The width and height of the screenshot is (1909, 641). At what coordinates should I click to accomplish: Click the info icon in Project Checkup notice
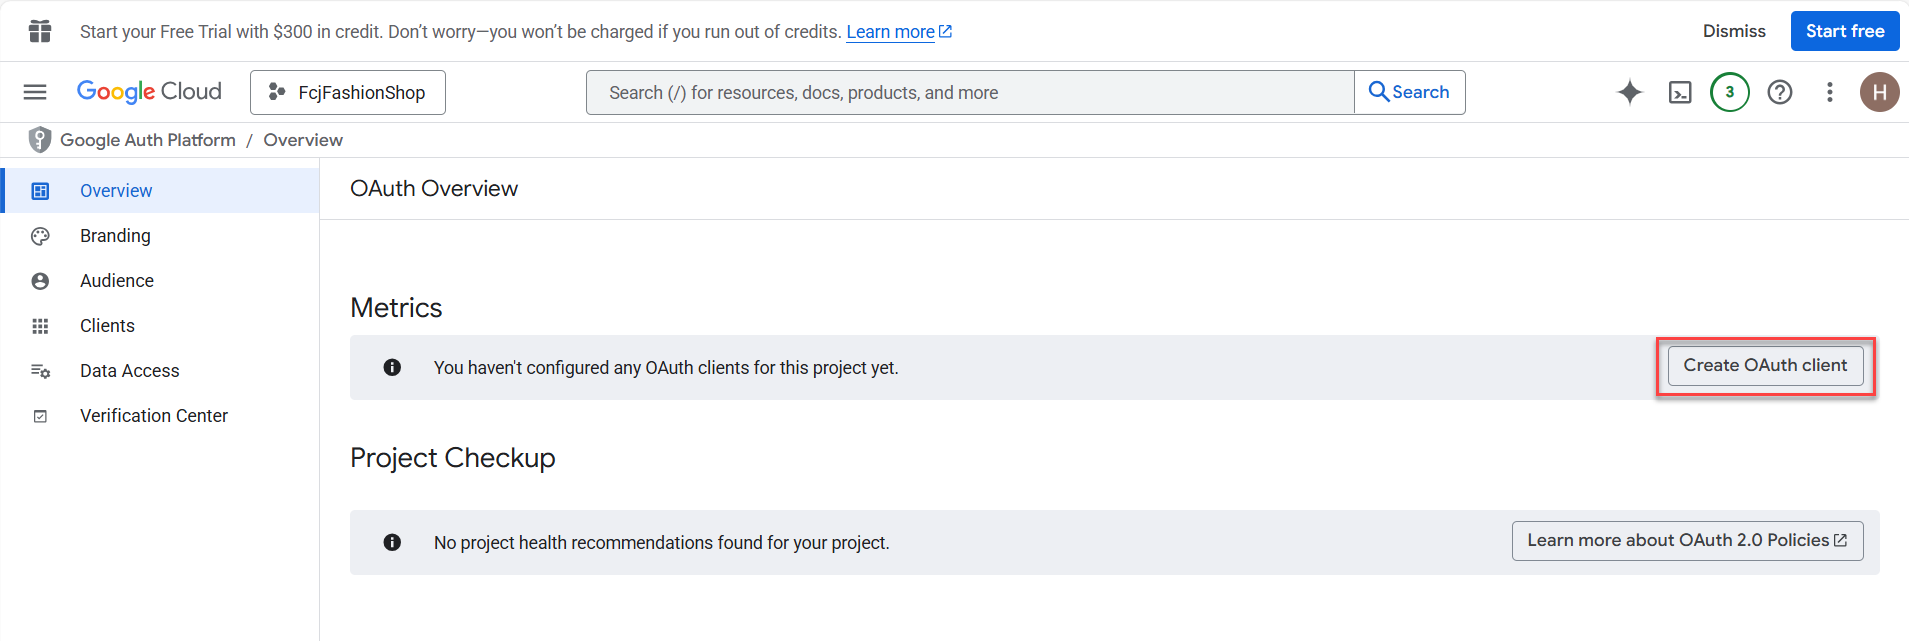[x=392, y=542]
